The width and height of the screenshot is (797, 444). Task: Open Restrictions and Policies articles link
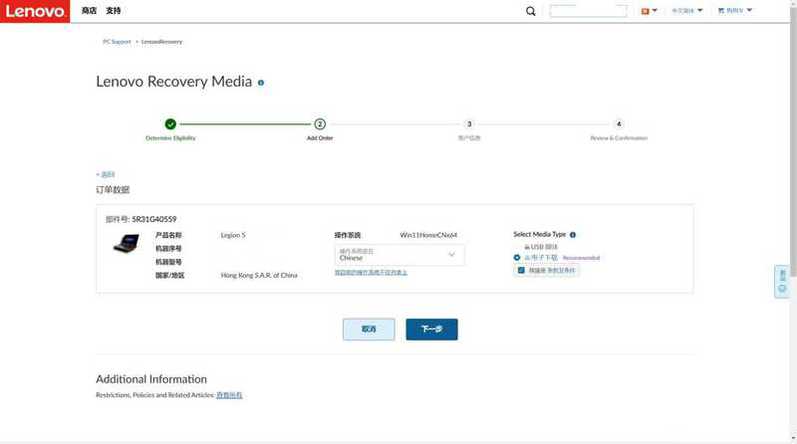(x=229, y=395)
